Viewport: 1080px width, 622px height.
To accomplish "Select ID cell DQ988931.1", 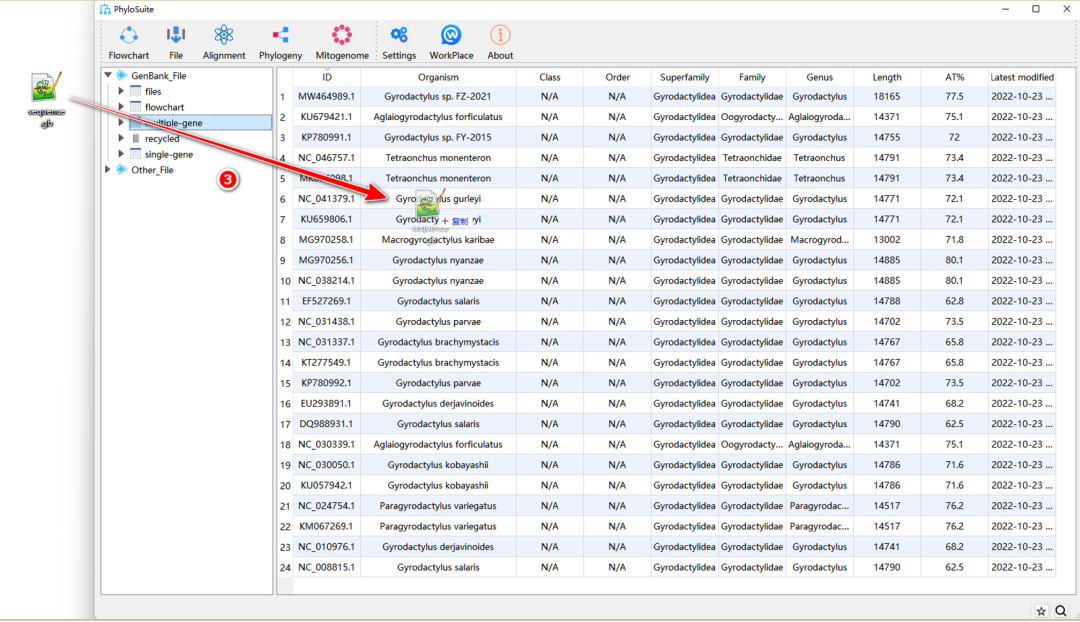I will (326, 424).
